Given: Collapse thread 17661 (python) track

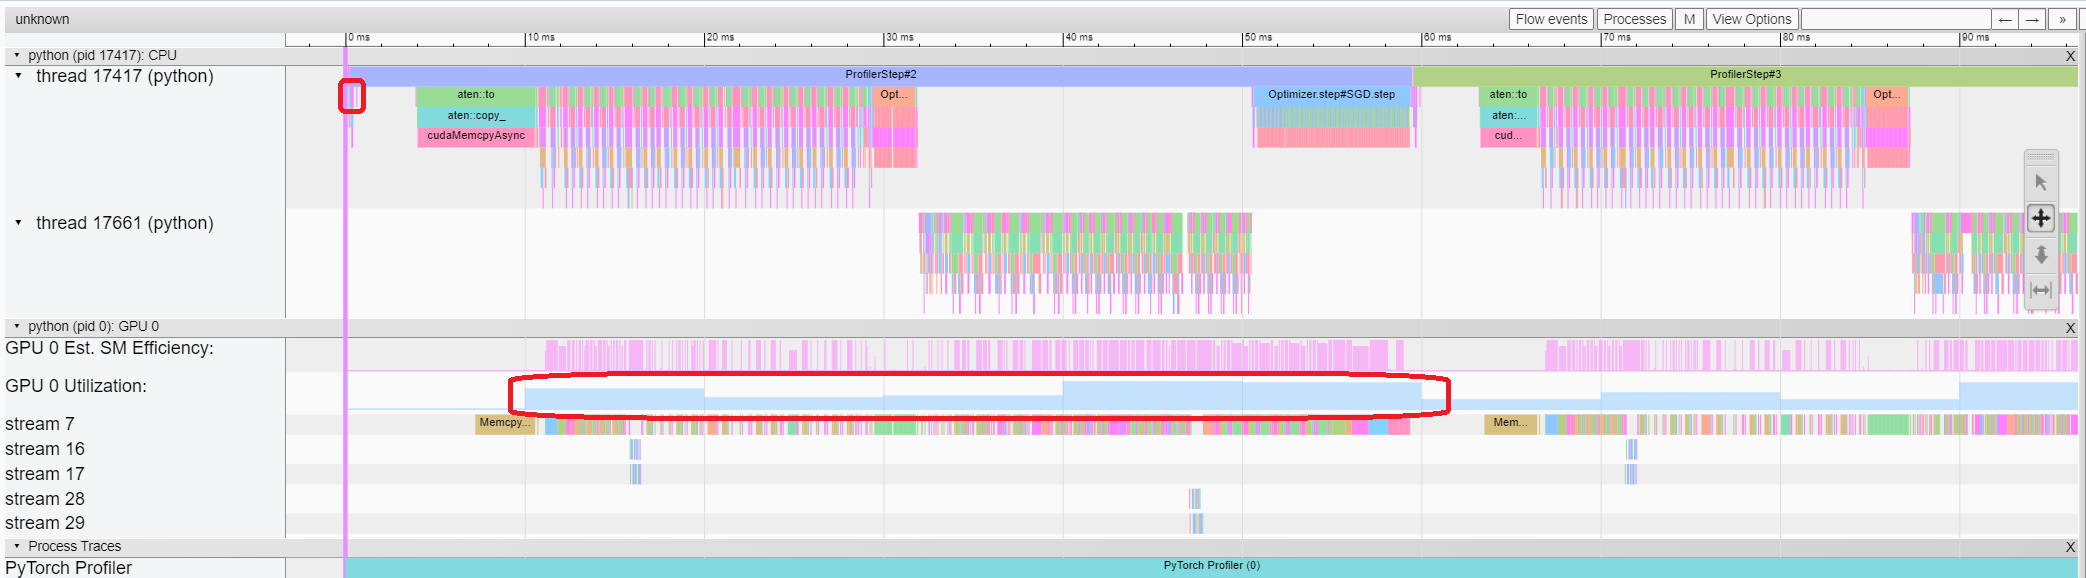Looking at the screenshot, I should (x=19, y=223).
